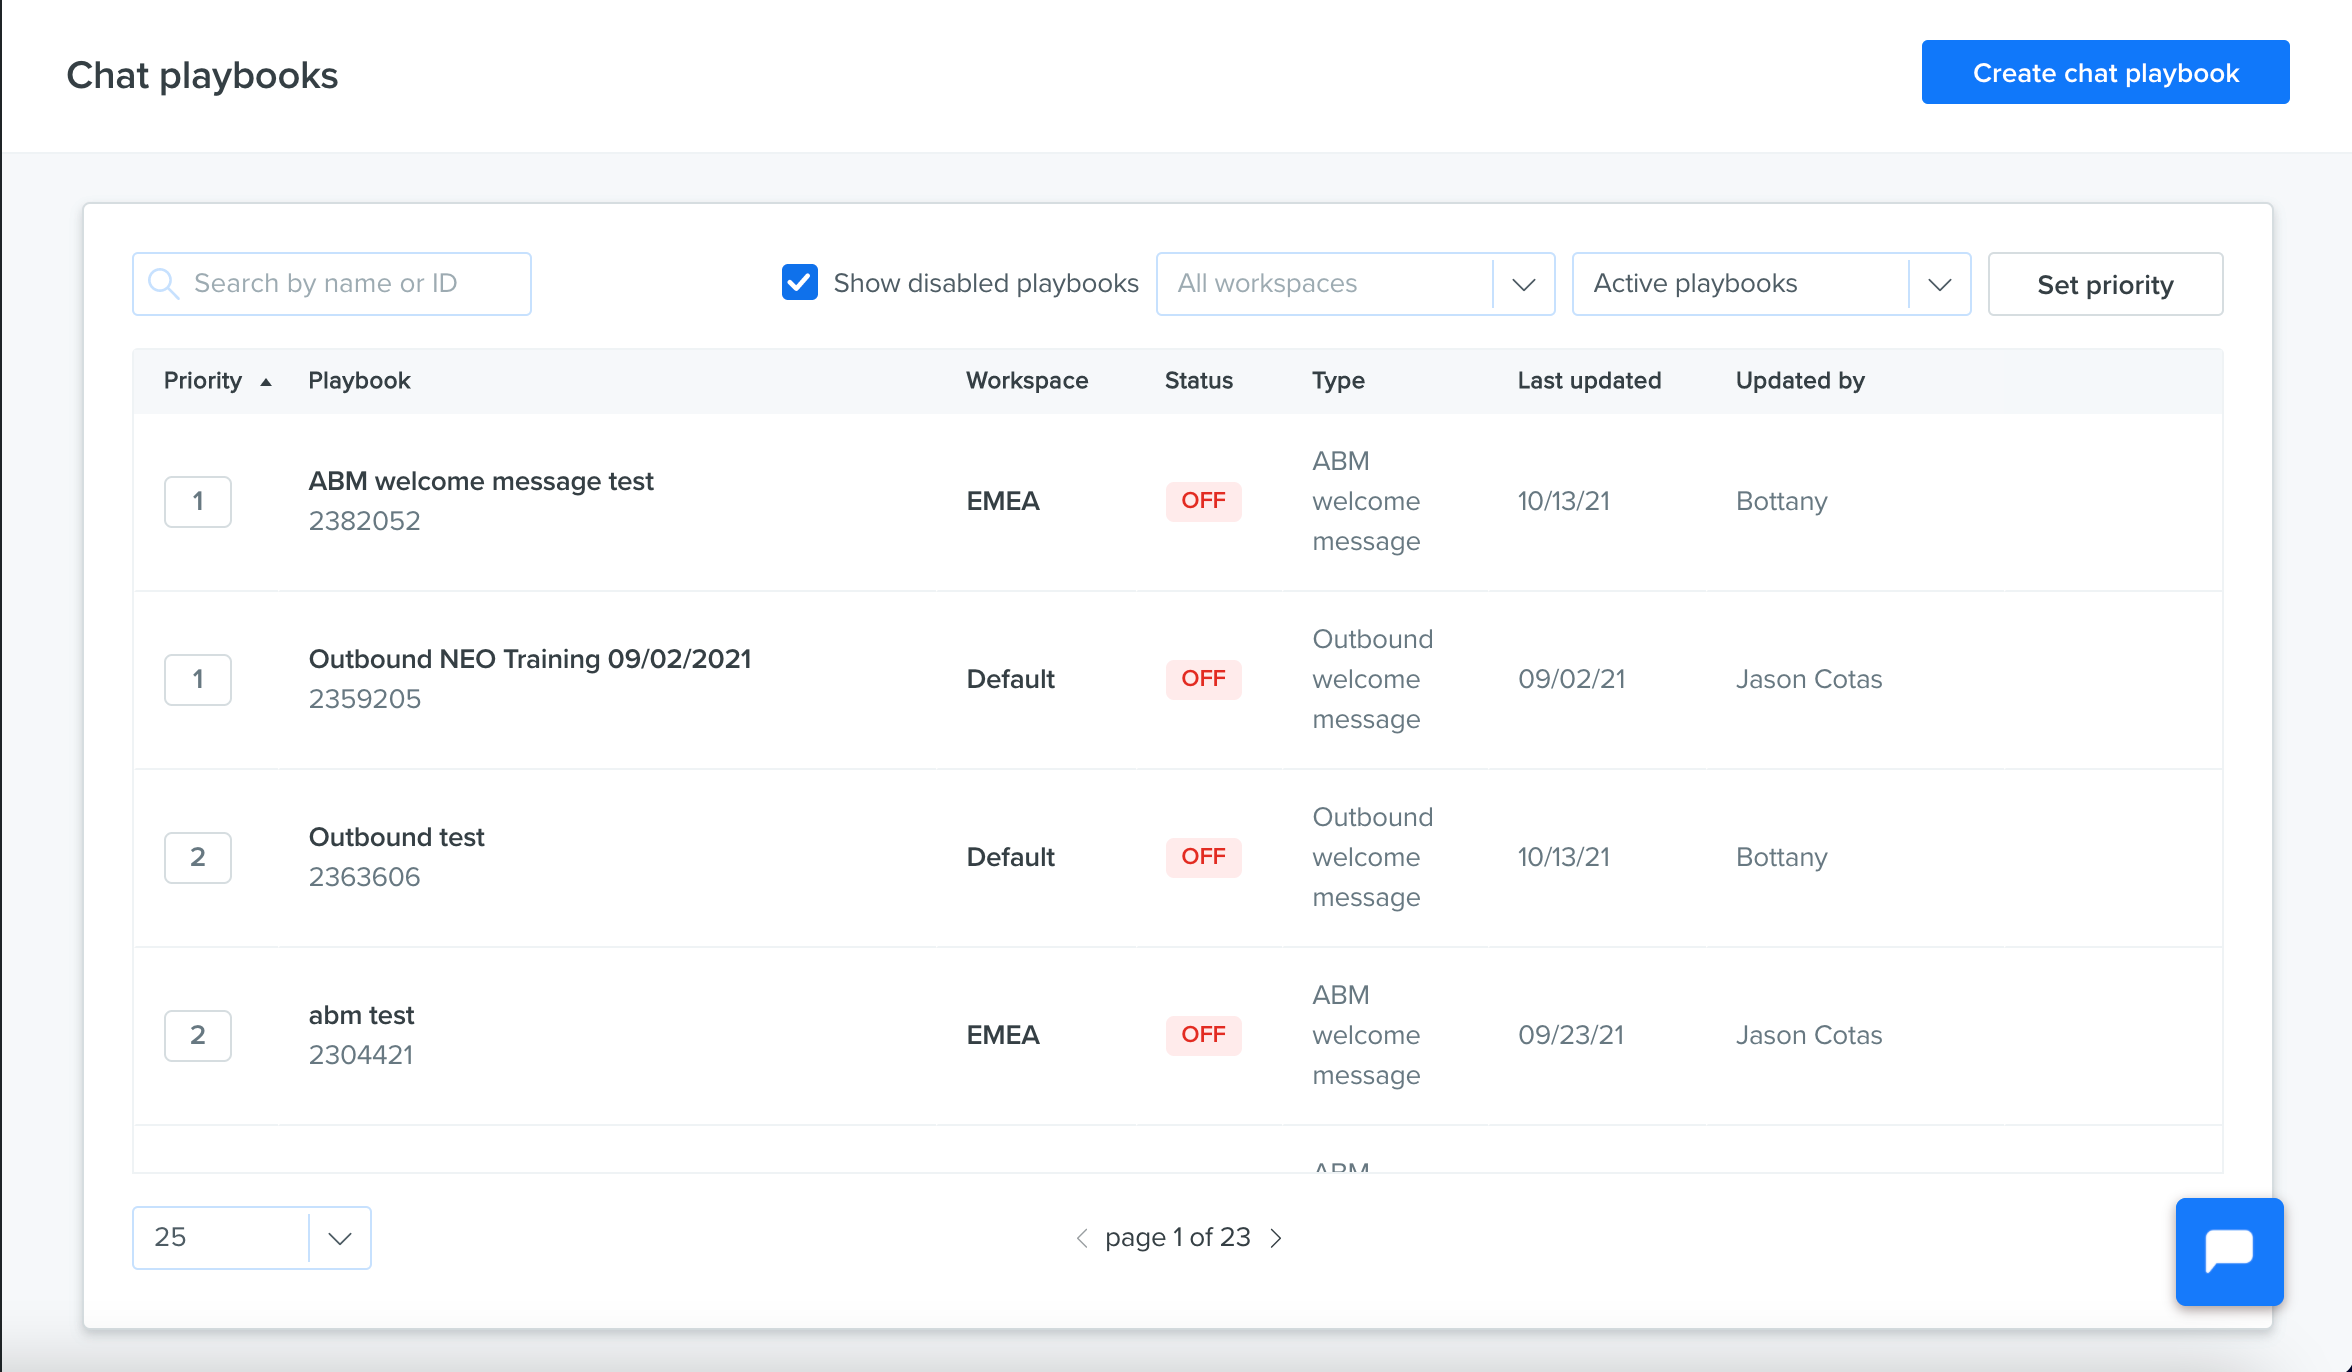
Task: Go to next page arrow
Action: point(1276,1238)
